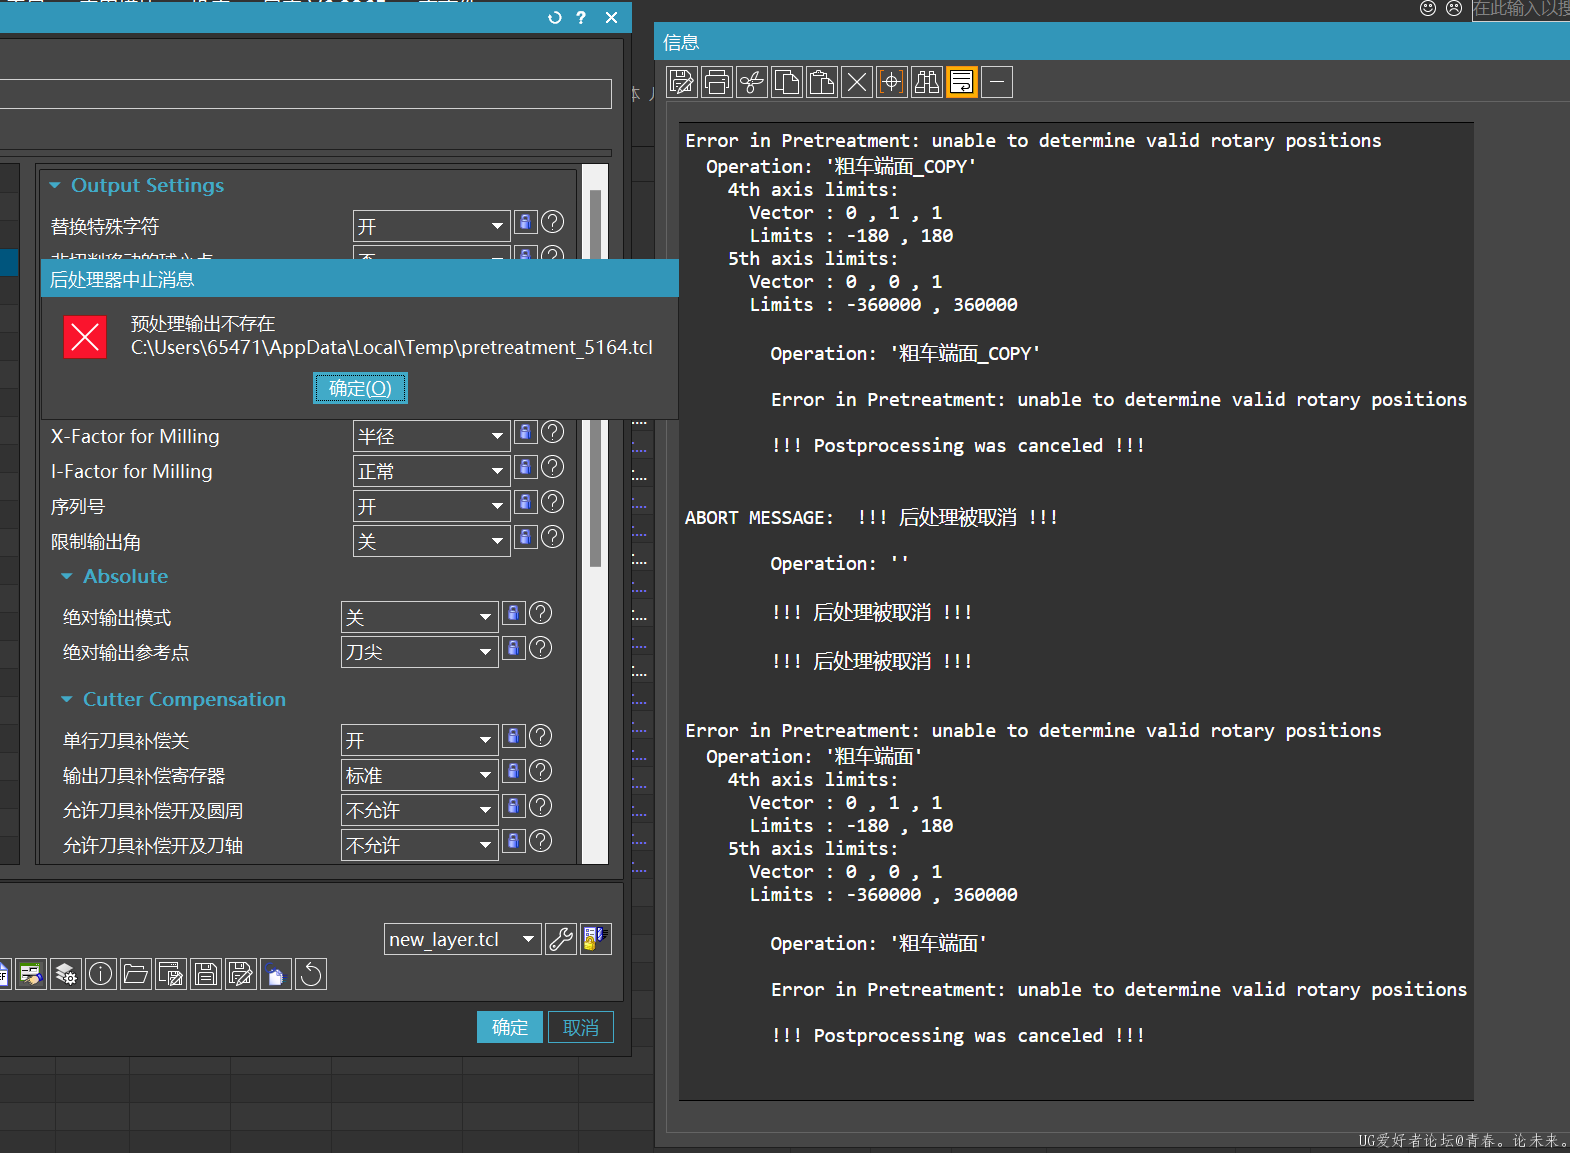Image resolution: width=1570 pixels, height=1153 pixels.
Task: Click the minus icon in 信息 toolbar
Action: coord(997,82)
